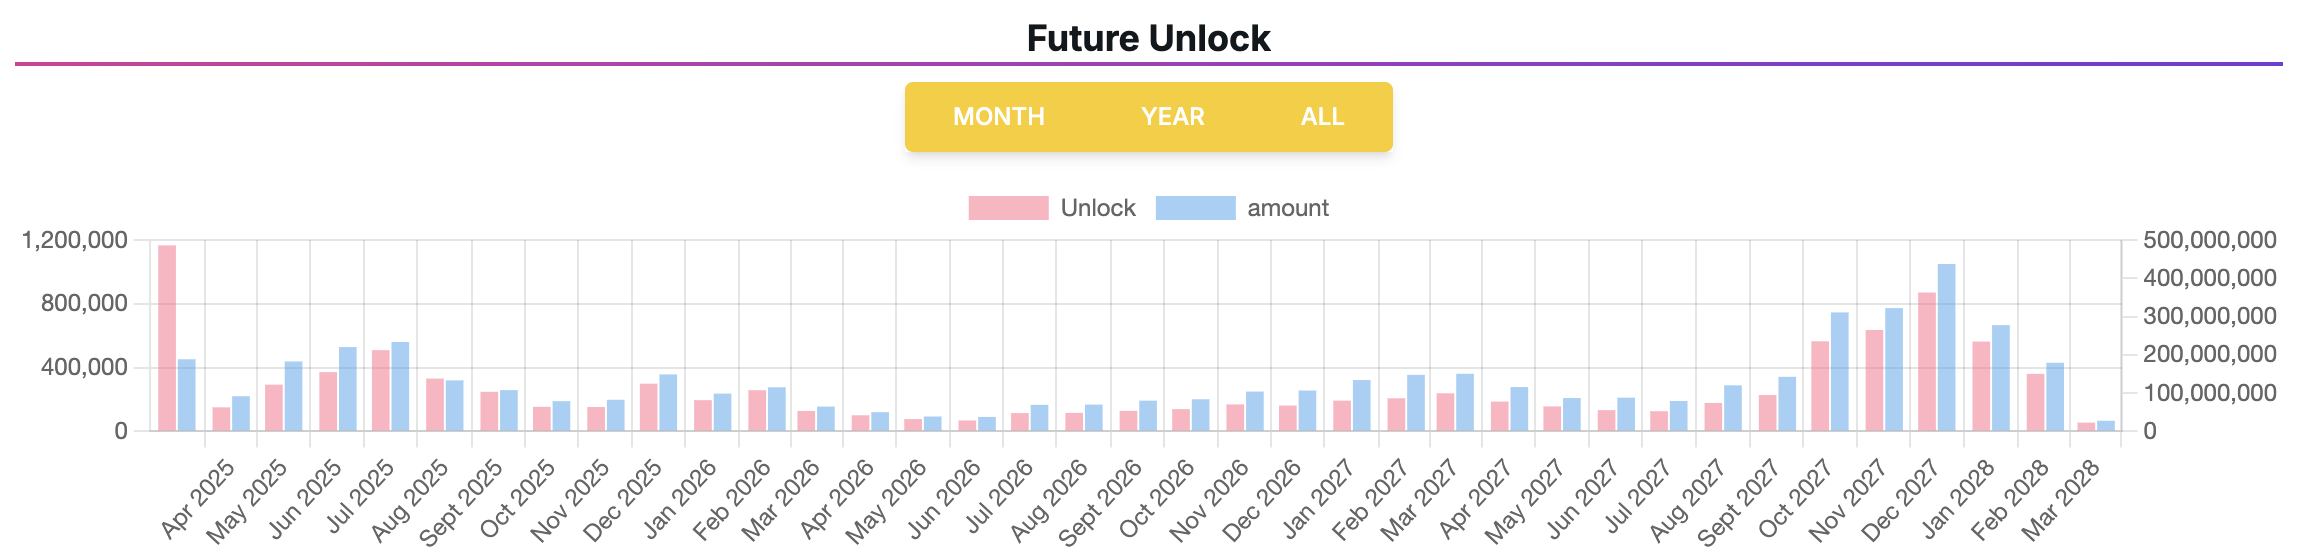Click the blue Dec 2027 amount bar

click(x=1946, y=350)
